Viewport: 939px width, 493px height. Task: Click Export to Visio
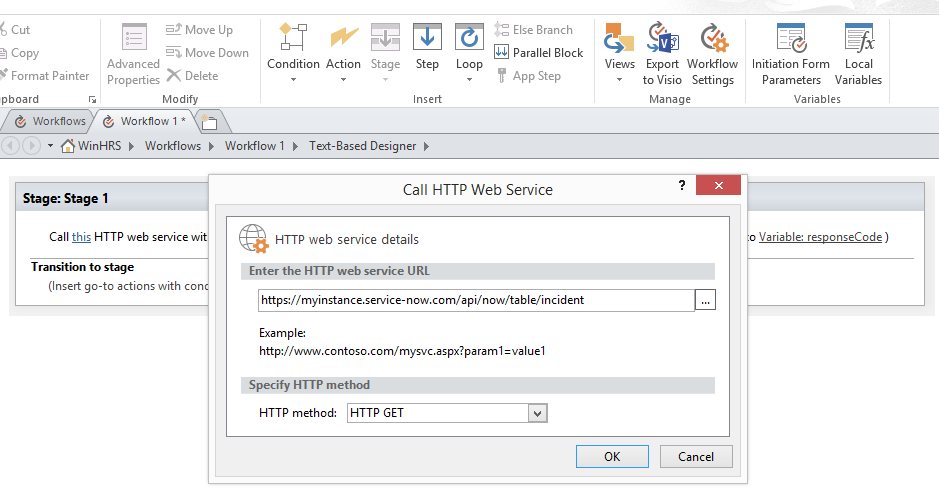click(x=662, y=55)
